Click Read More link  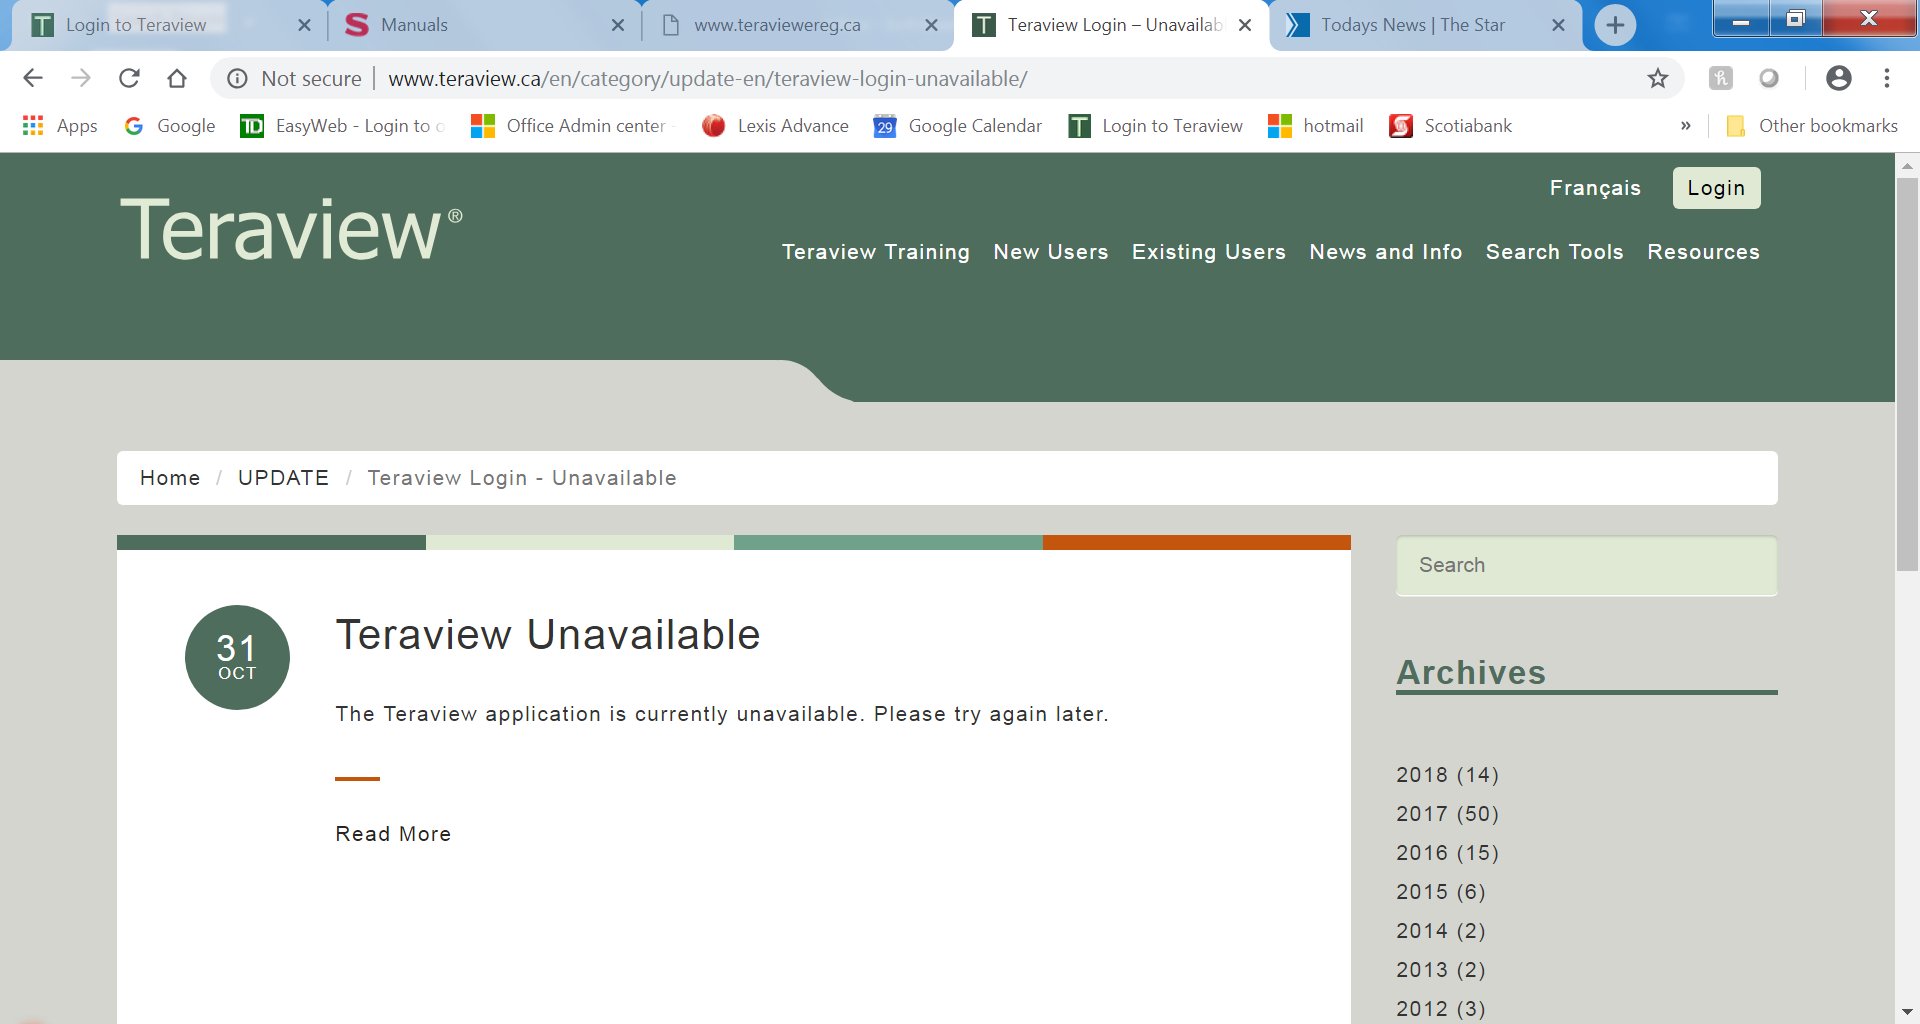(x=393, y=834)
